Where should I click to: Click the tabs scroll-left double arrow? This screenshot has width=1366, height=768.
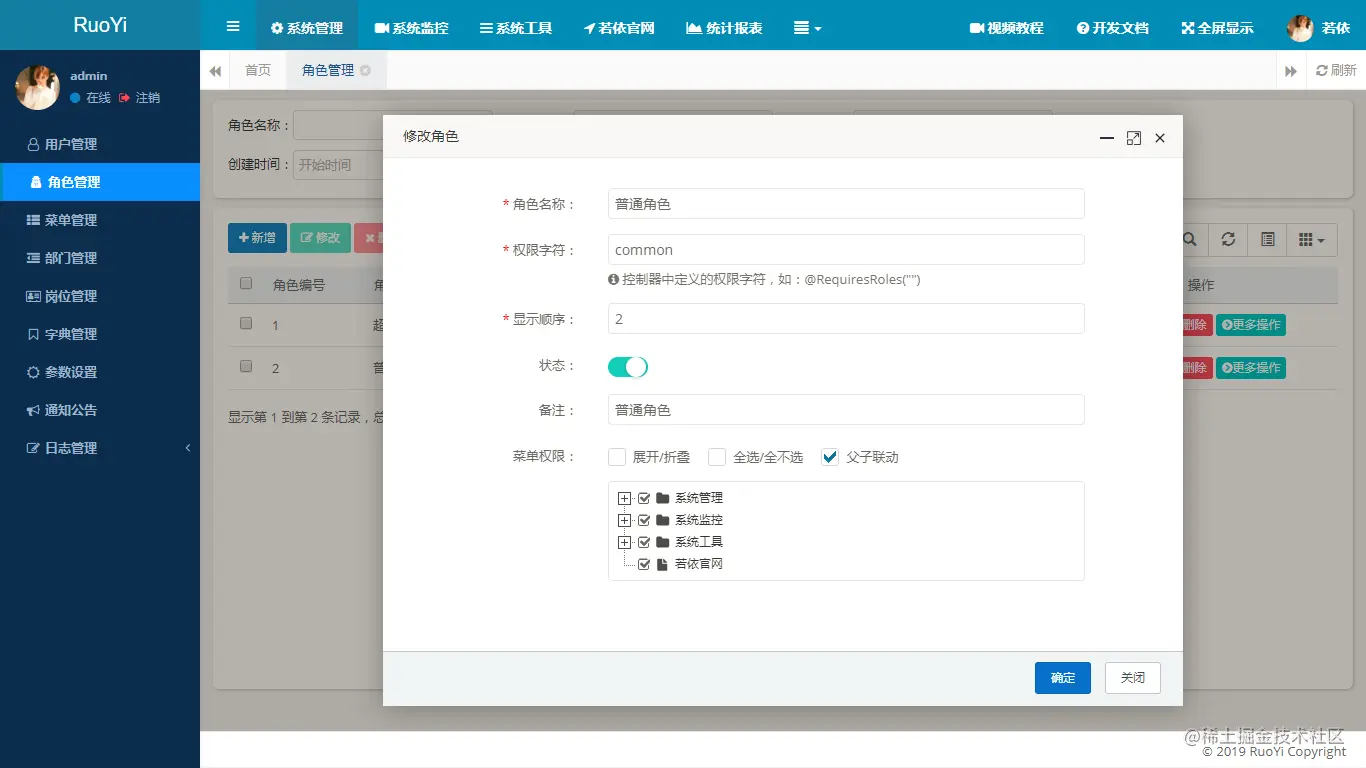pyautogui.click(x=215, y=71)
